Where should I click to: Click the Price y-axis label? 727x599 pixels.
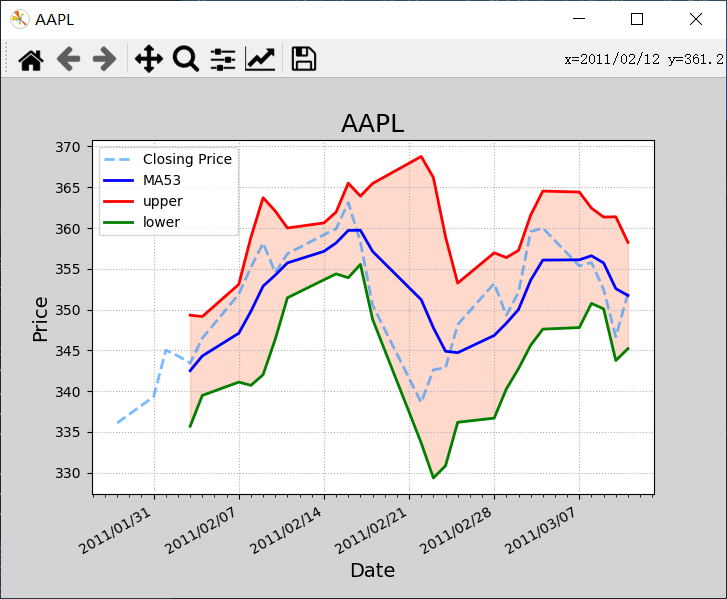tap(40, 319)
